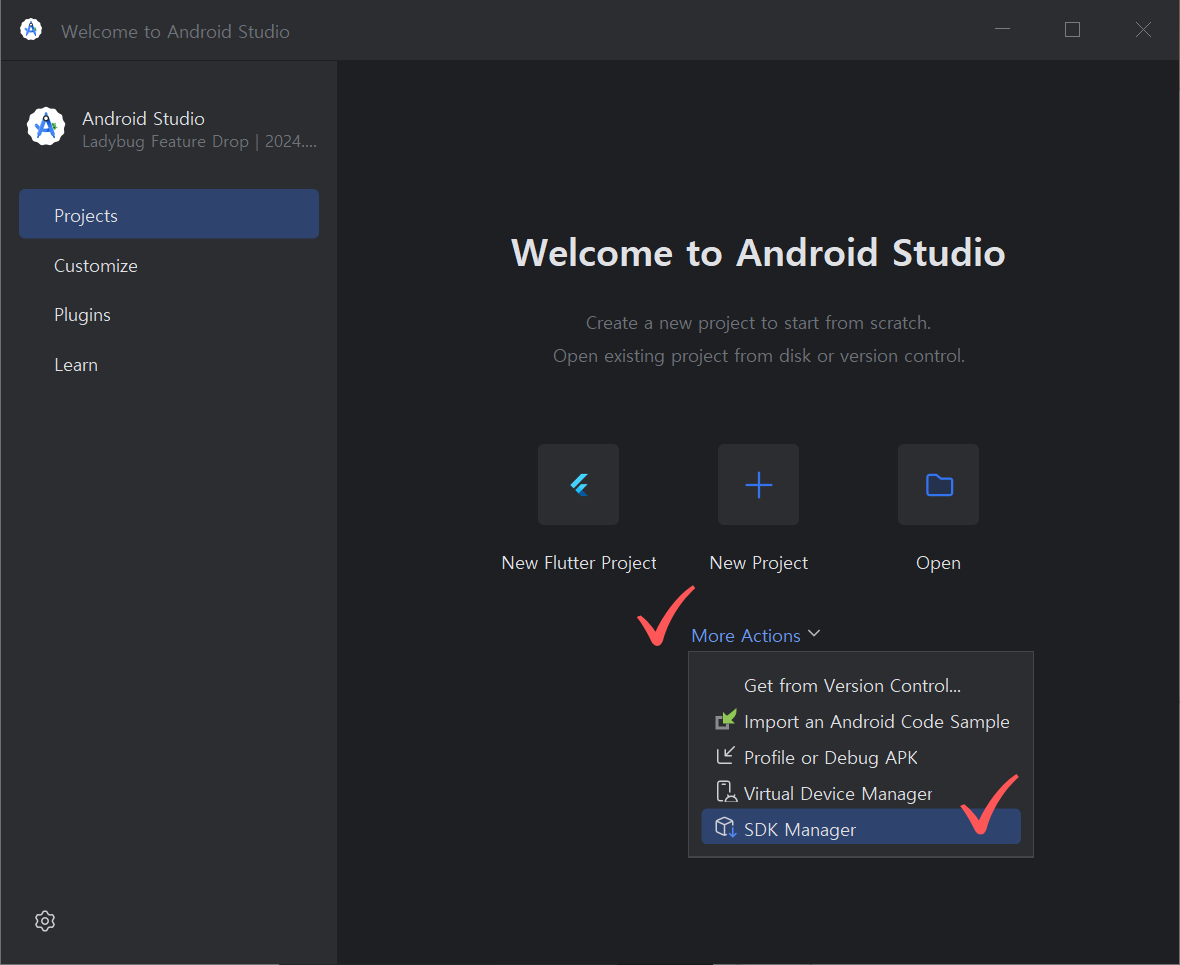Choose Profile or Debug APK entry

(x=861, y=757)
